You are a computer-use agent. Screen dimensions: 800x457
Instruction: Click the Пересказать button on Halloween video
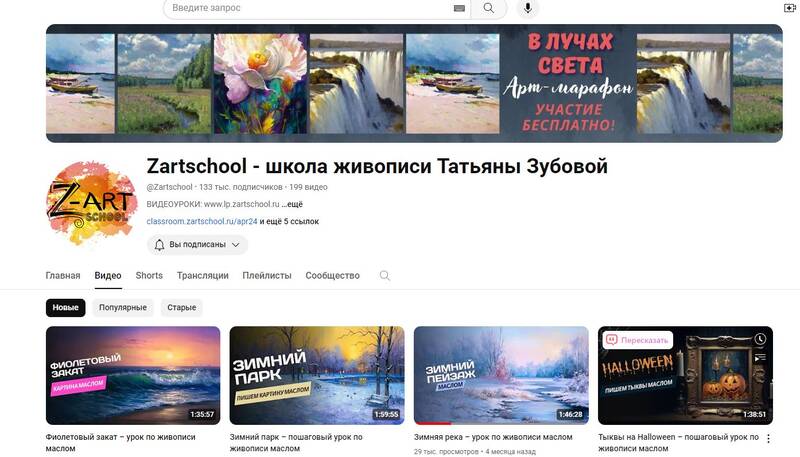(x=638, y=340)
